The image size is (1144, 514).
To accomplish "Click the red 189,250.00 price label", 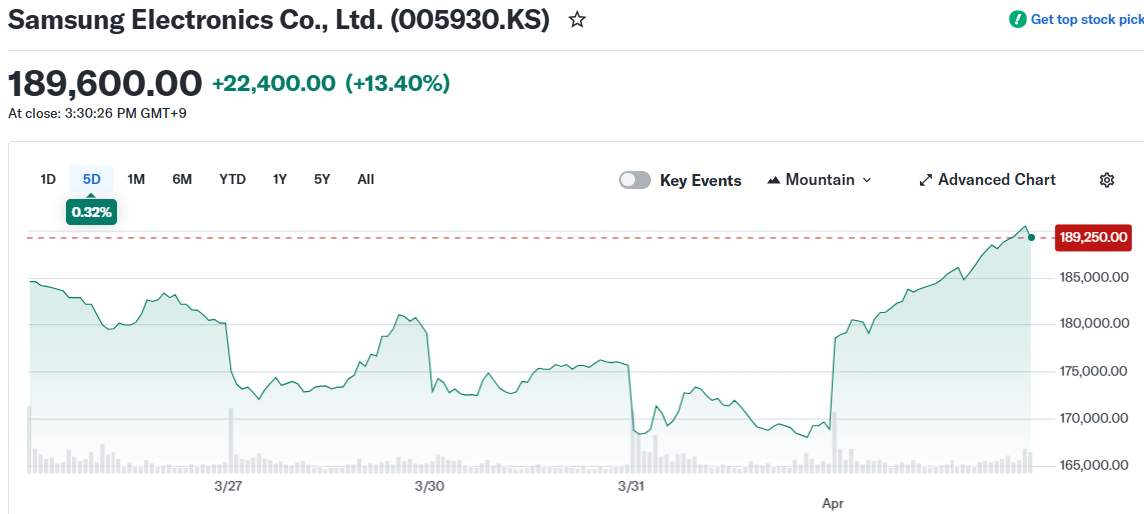I will pyautogui.click(x=1094, y=238).
